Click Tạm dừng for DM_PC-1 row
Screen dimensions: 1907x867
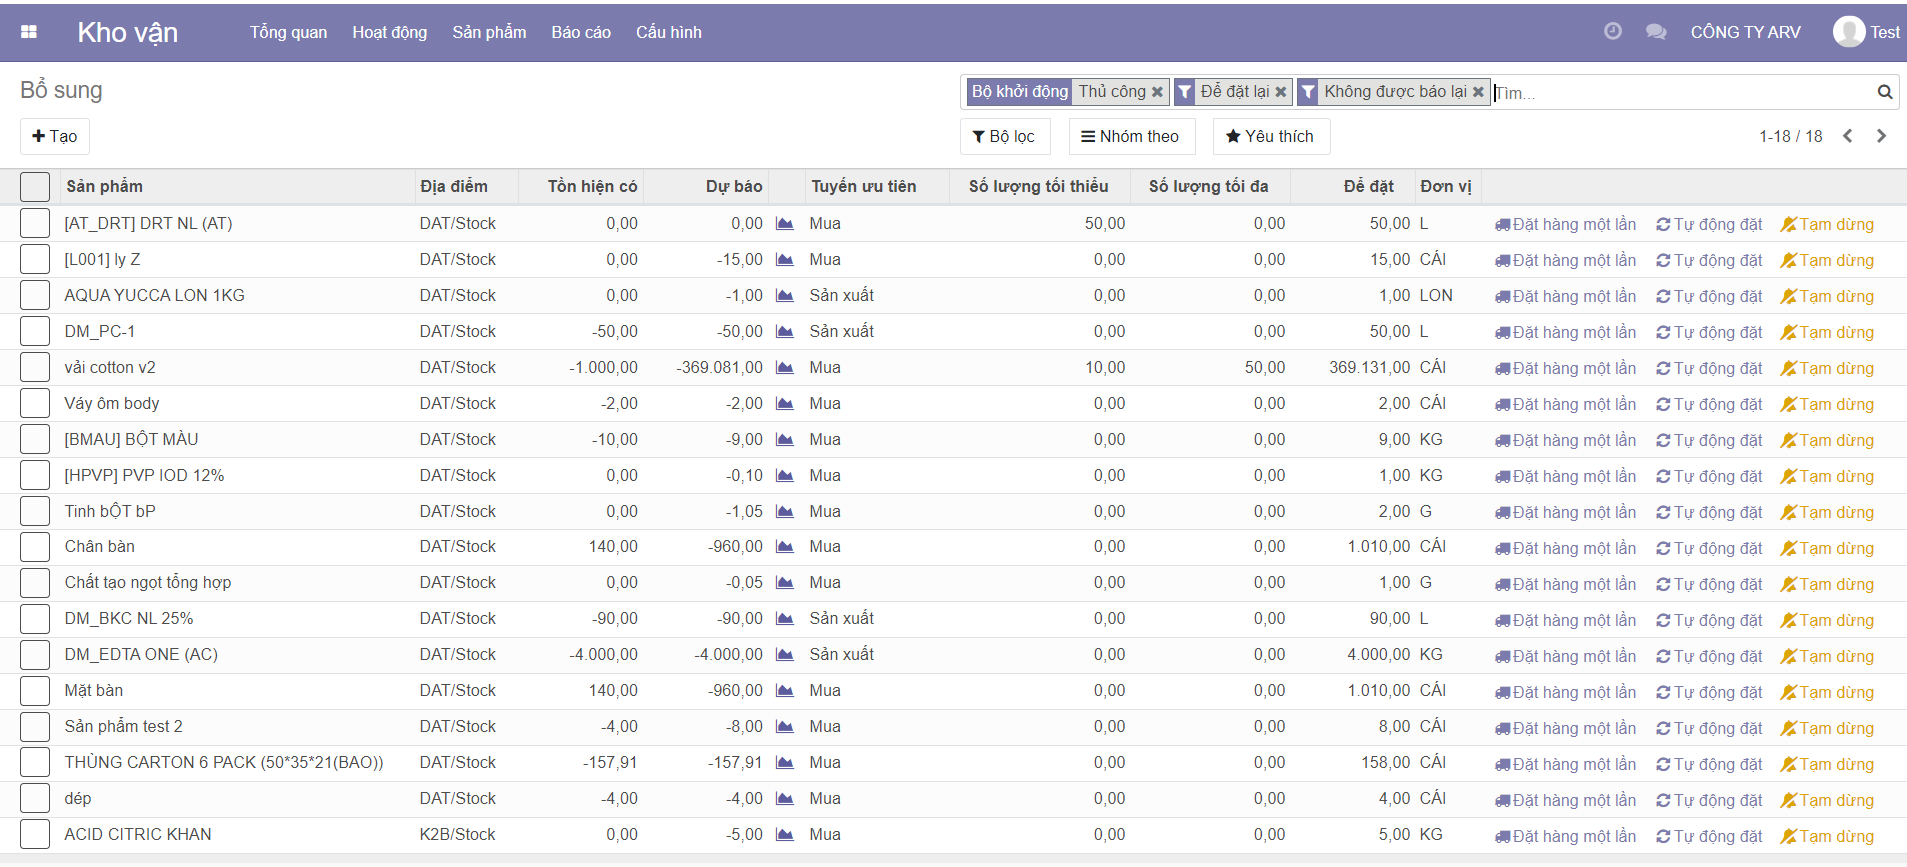pyautogui.click(x=1827, y=333)
